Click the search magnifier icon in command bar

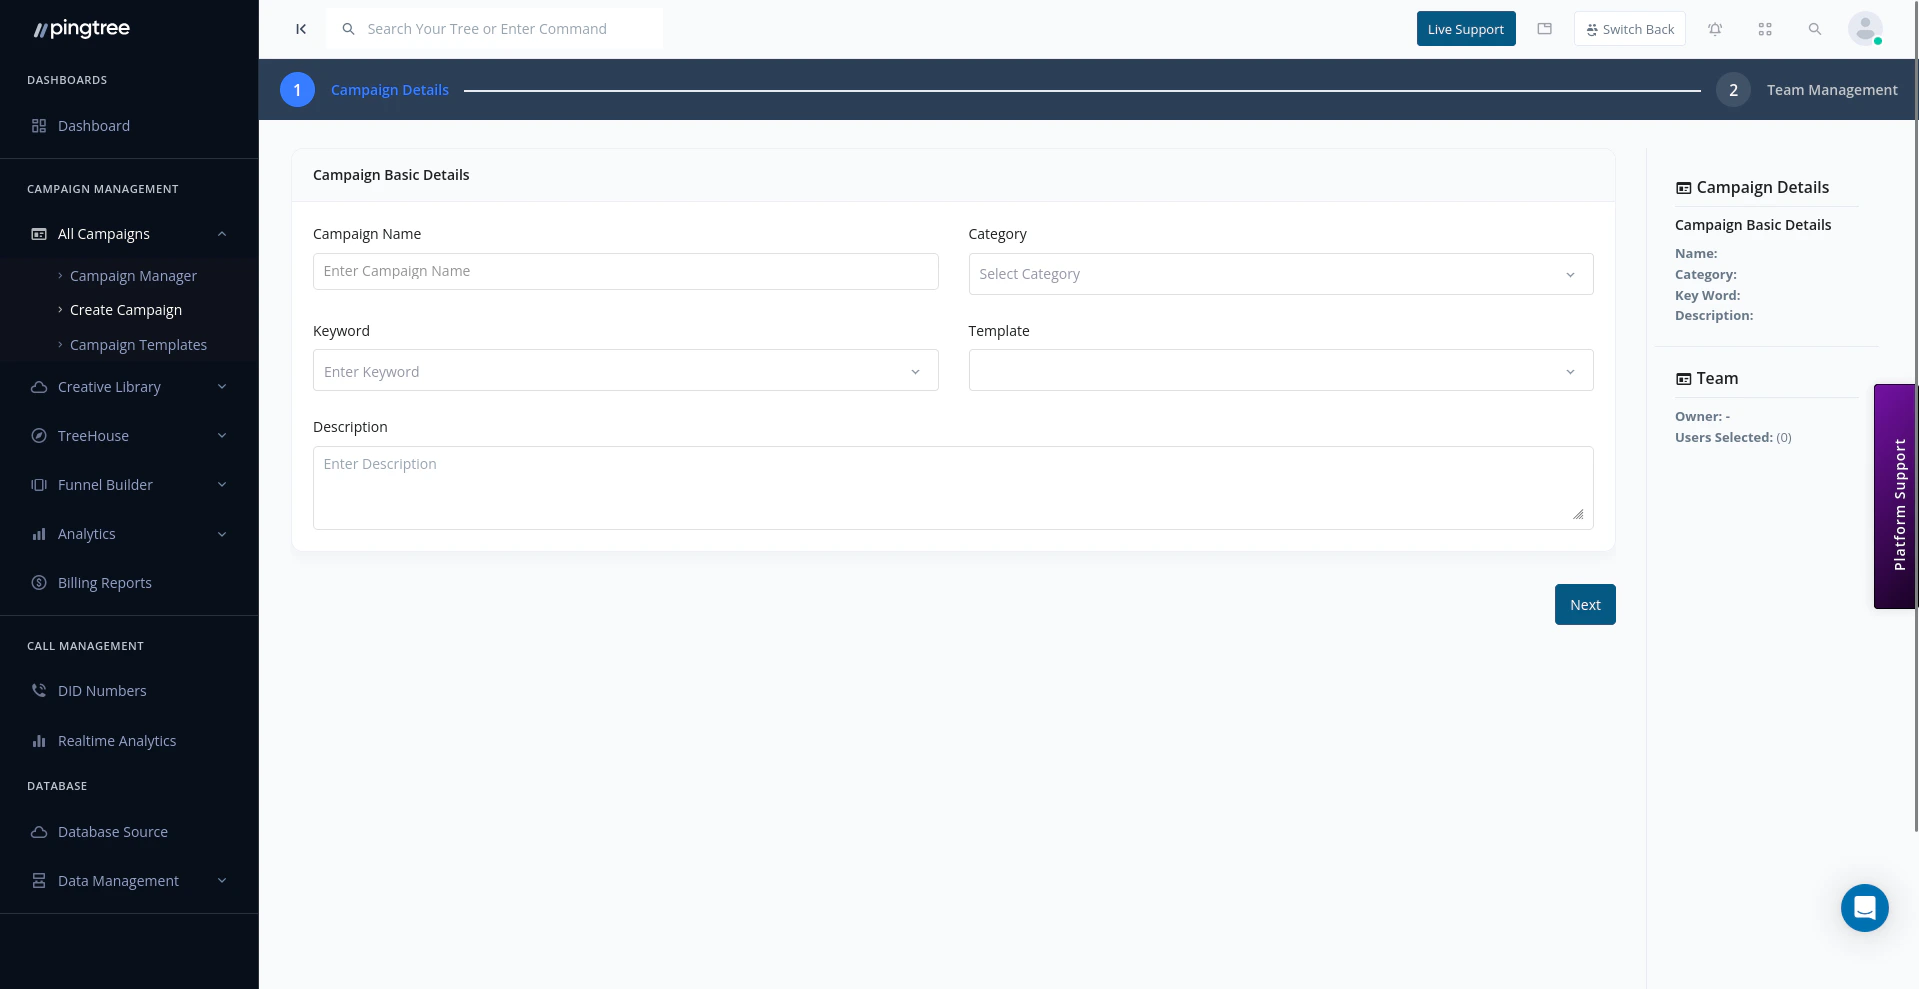pos(348,29)
